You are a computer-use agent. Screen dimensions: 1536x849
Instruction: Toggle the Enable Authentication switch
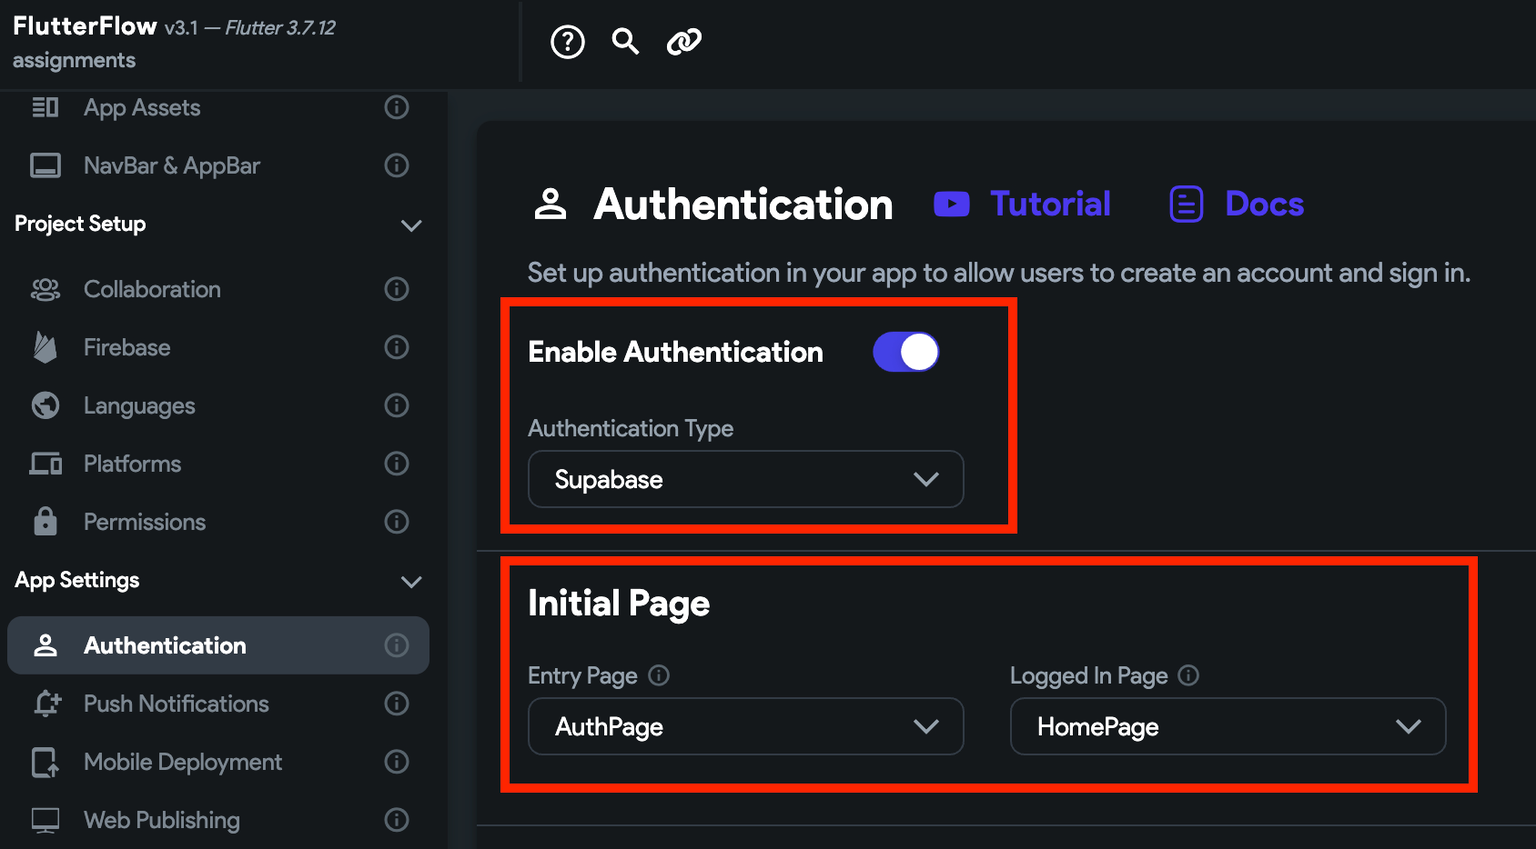click(x=906, y=352)
